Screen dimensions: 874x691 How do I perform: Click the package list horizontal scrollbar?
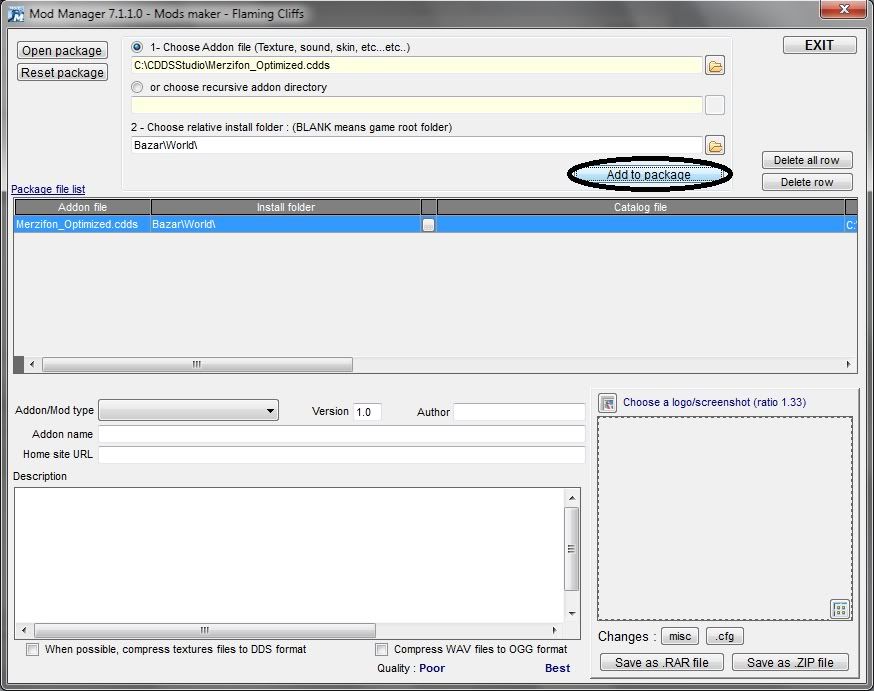click(197, 365)
